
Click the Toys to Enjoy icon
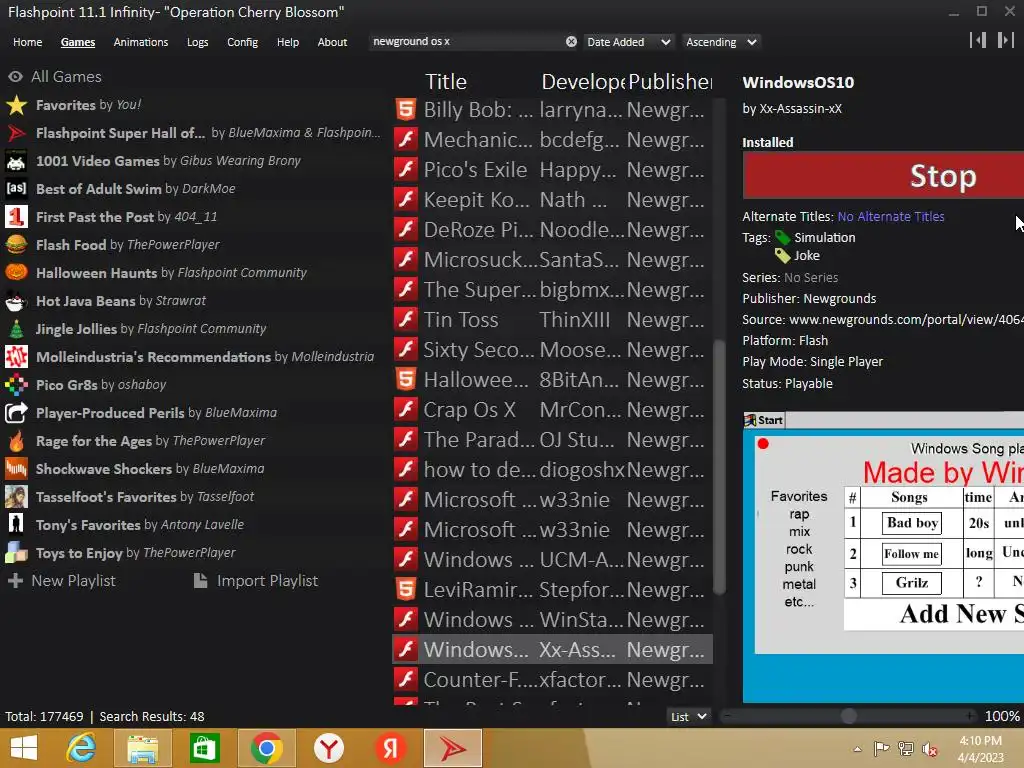[16, 552]
